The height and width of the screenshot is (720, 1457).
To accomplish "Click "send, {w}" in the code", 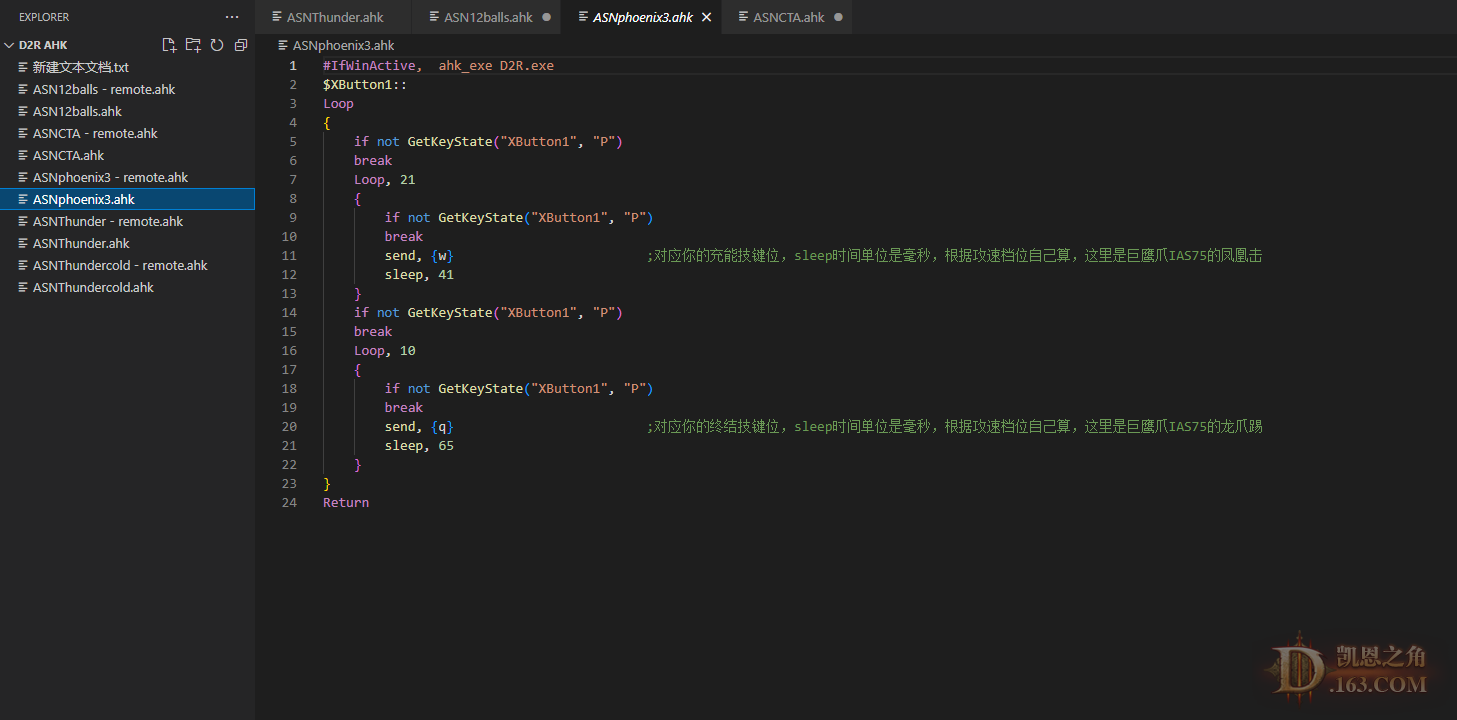I will [419, 255].
